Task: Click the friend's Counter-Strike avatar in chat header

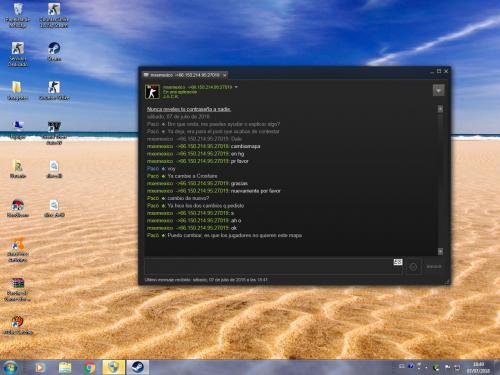Action: (x=152, y=92)
